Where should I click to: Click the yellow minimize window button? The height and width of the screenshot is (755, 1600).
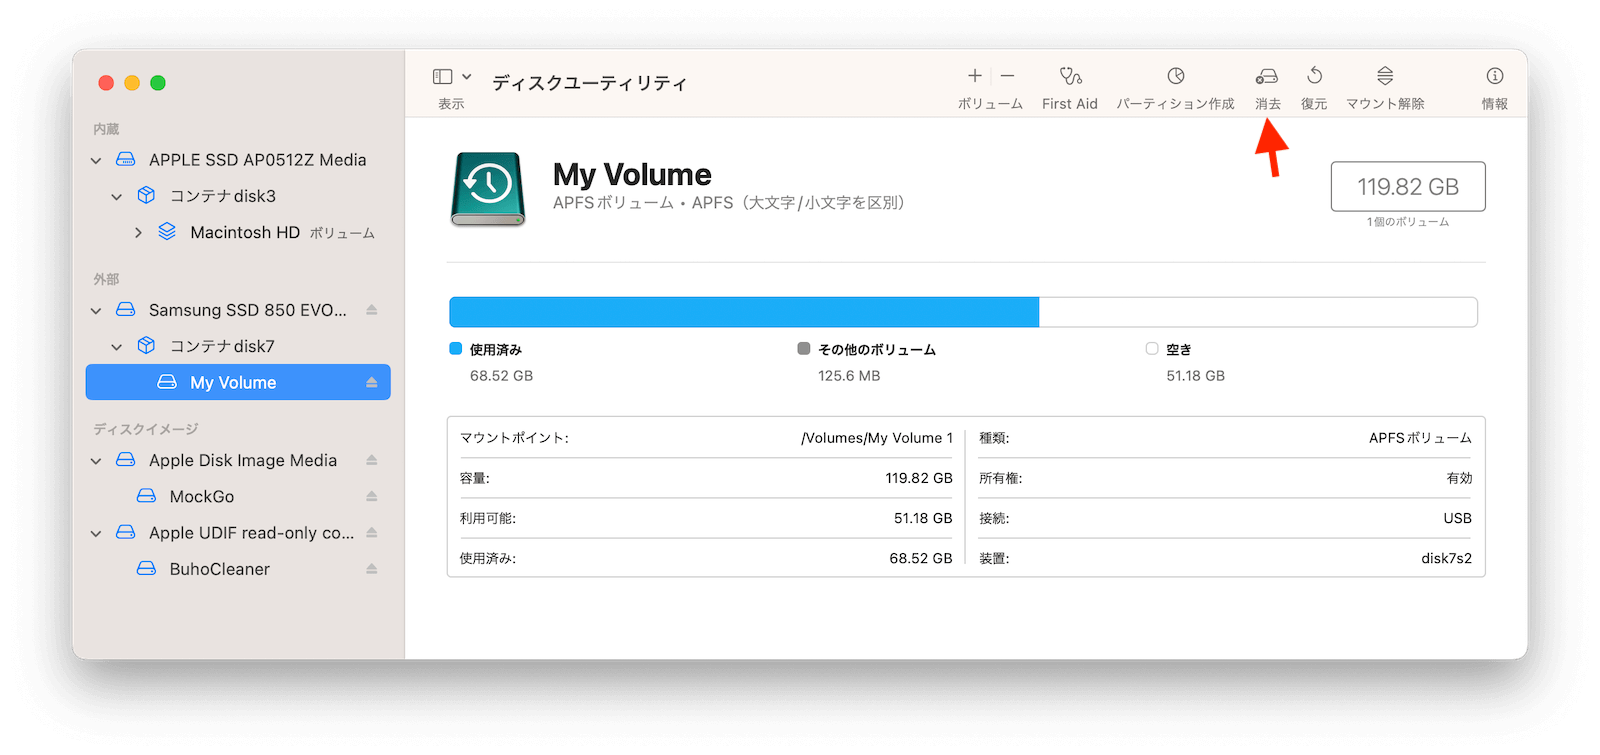pyautogui.click(x=132, y=83)
